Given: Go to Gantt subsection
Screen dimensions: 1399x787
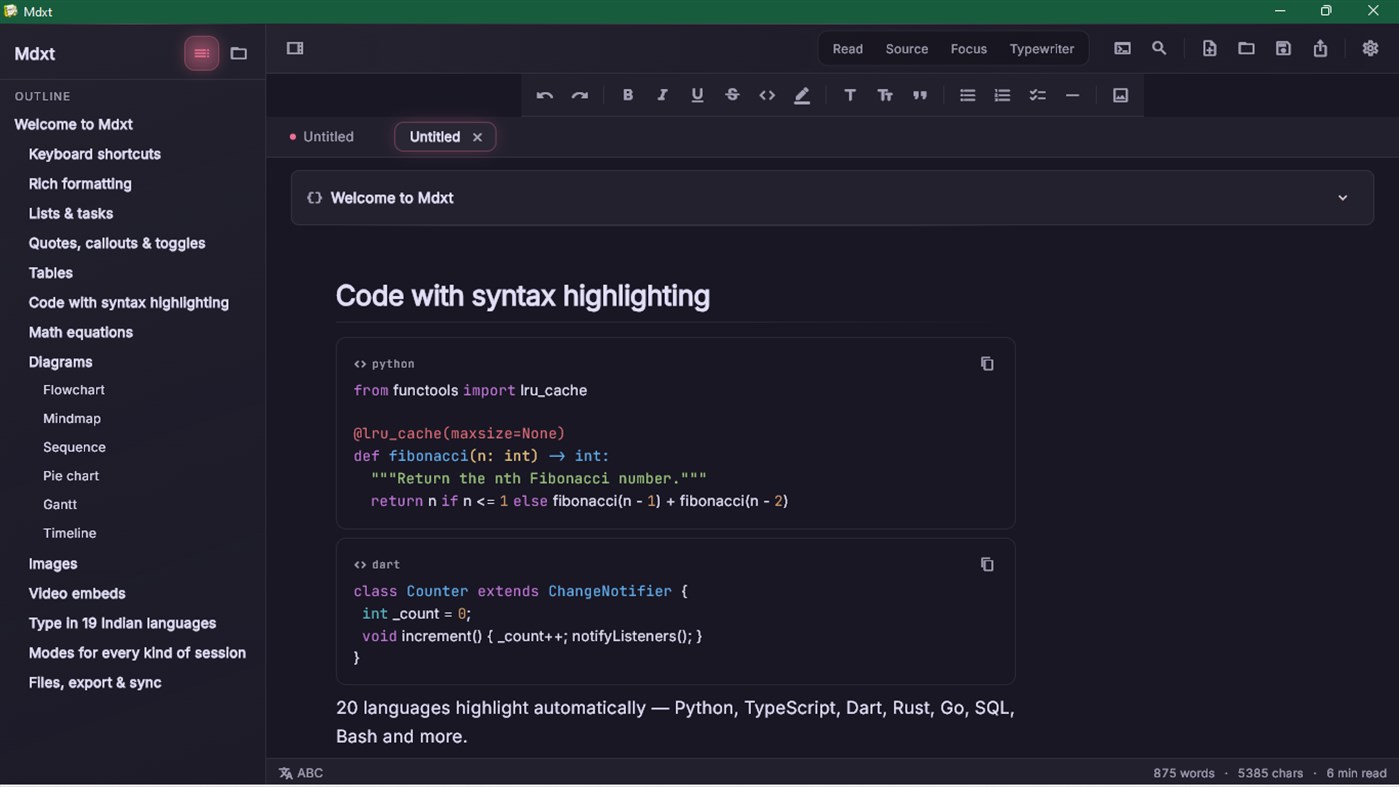Looking at the screenshot, I should [60, 505].
